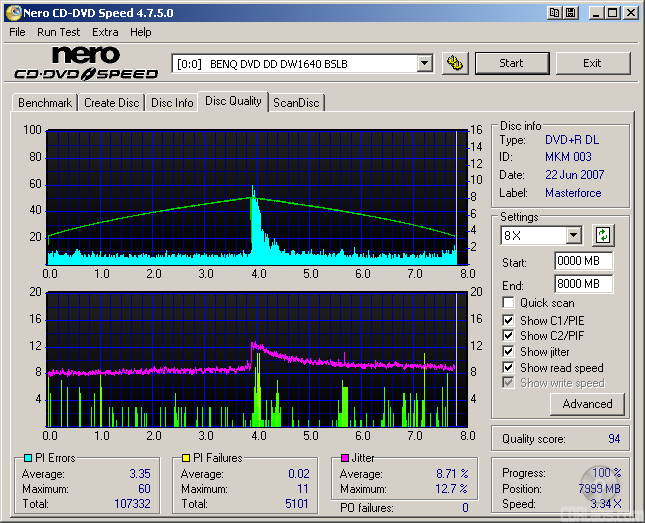Expand the 8X scan speed dropdown
Image resolution: width=645 pixels, height=523 pixels.
tap(573, 236)
